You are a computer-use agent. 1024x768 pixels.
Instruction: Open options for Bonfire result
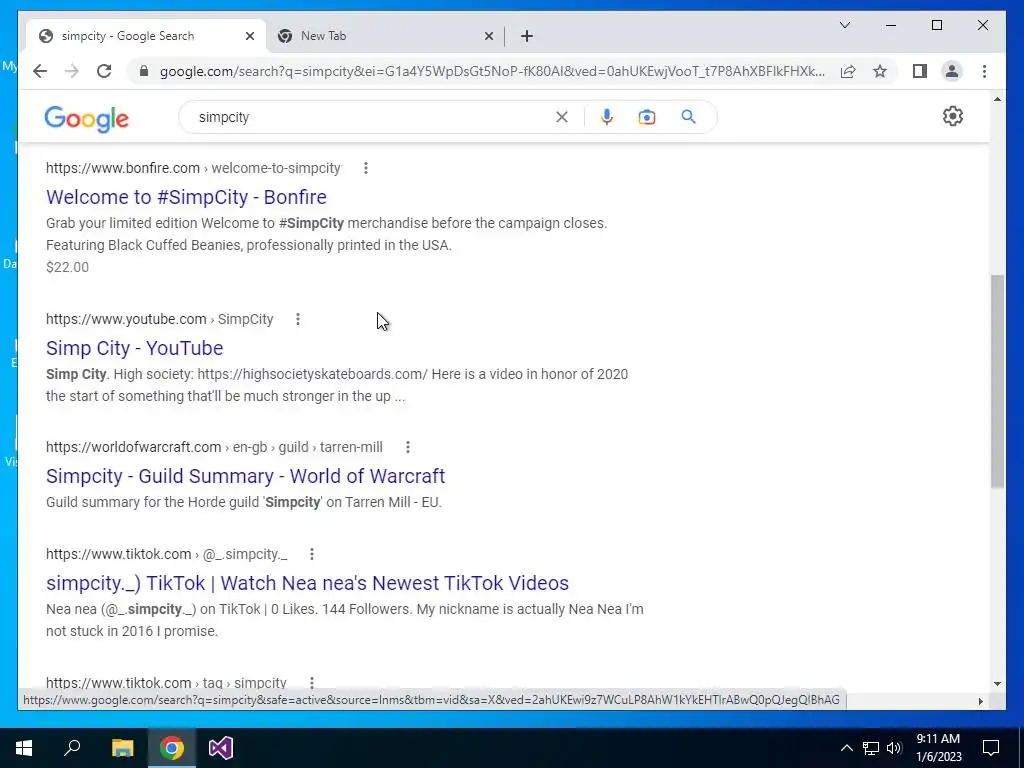366,168
